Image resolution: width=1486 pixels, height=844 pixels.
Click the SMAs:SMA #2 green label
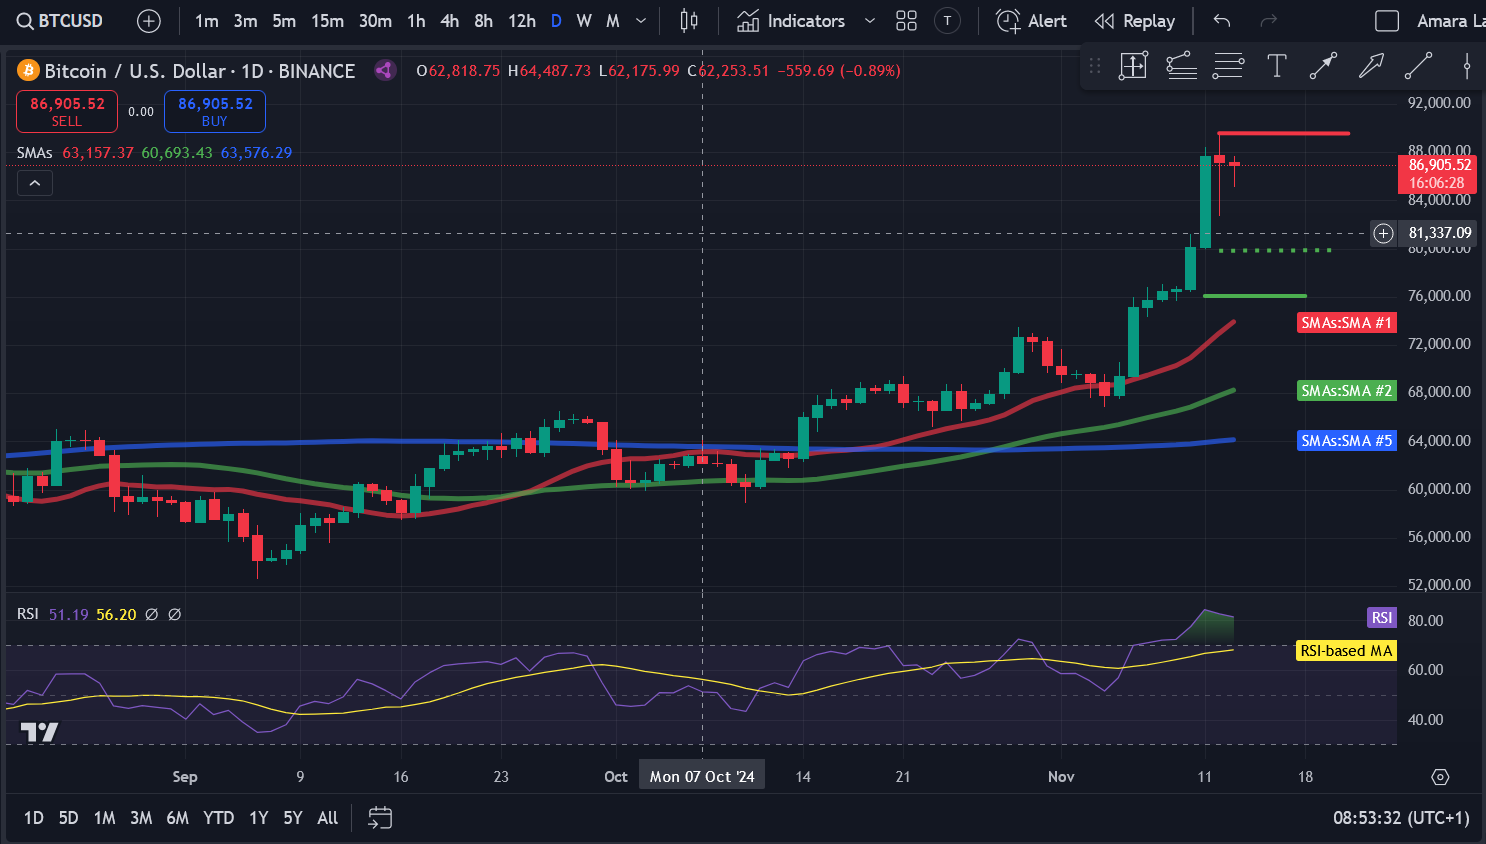[x=1347, y=391]
